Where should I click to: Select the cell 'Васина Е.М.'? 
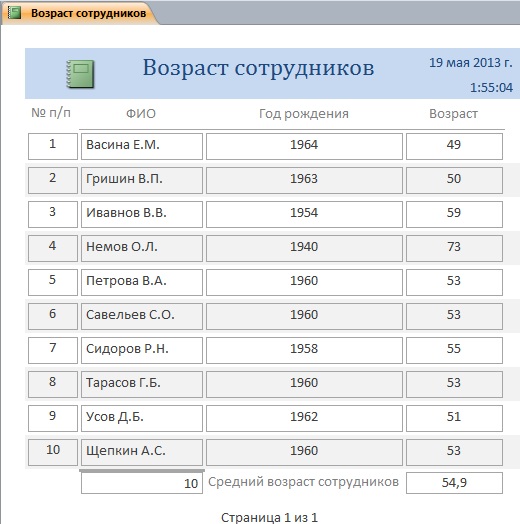coord(142,146)
